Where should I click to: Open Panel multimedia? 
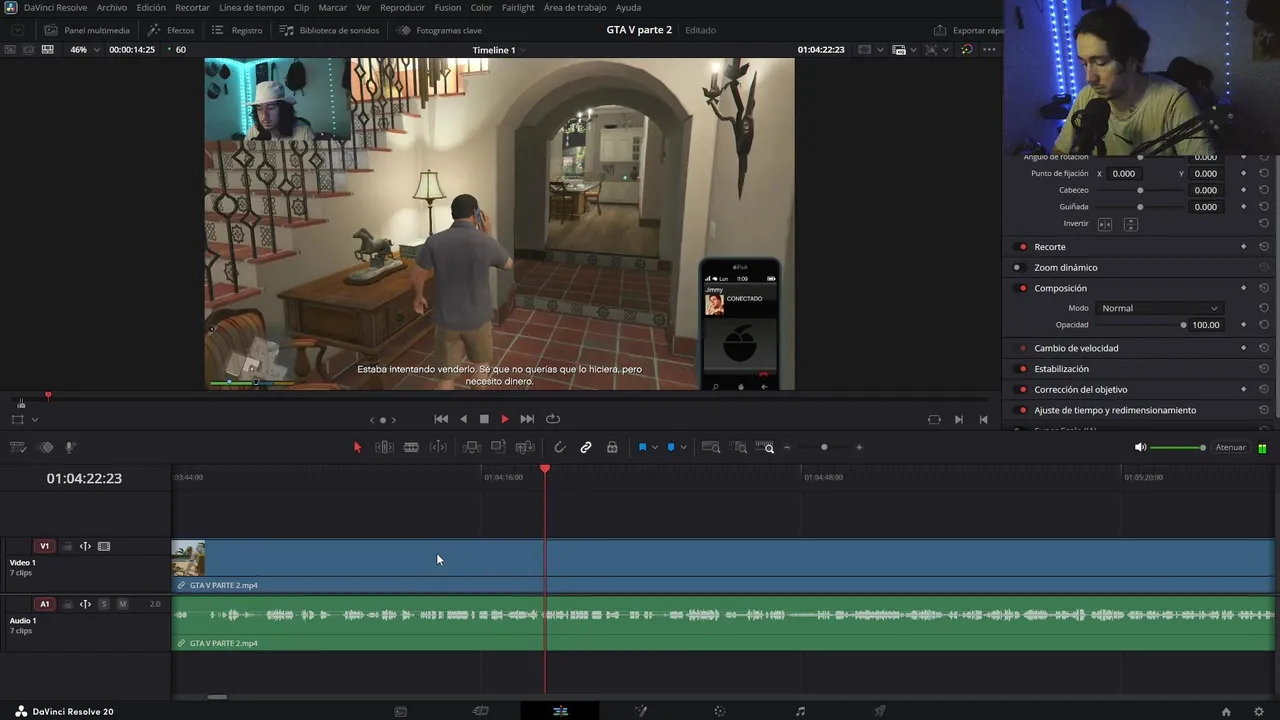(x=87, y=30)
